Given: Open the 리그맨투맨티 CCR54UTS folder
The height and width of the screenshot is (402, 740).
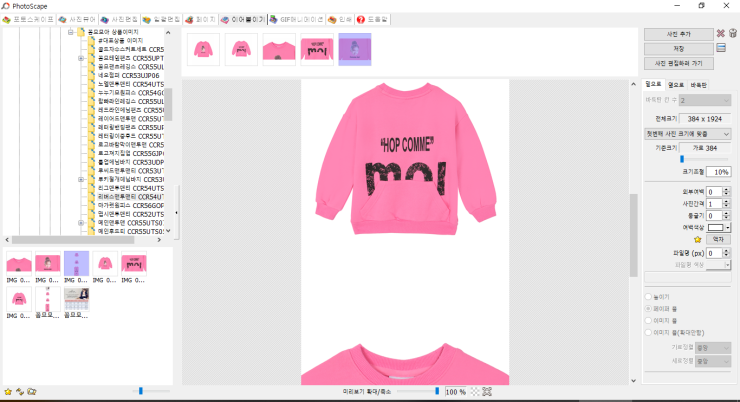Looking at the screenshot, I should tap(131, 188).
